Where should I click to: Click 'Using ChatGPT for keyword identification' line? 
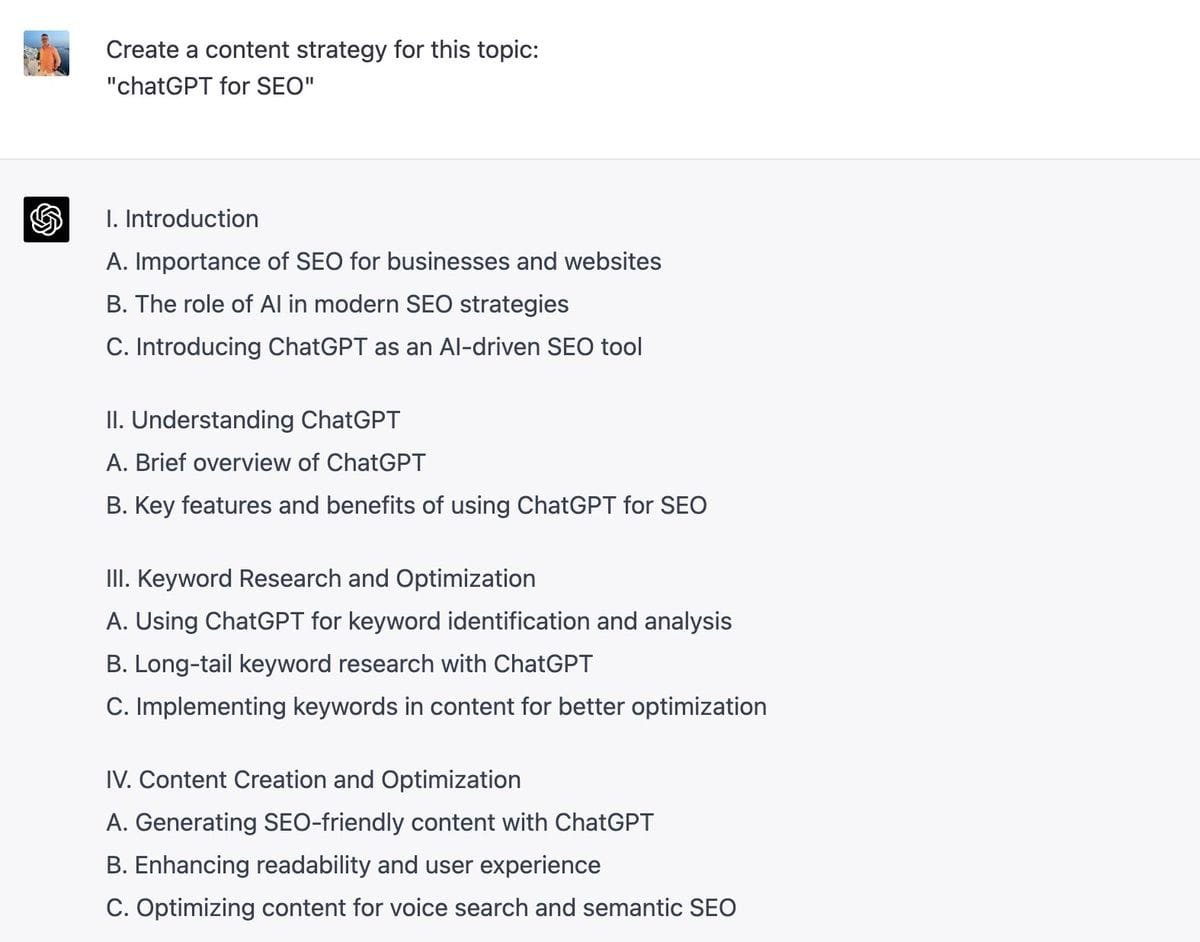point(419,622)
